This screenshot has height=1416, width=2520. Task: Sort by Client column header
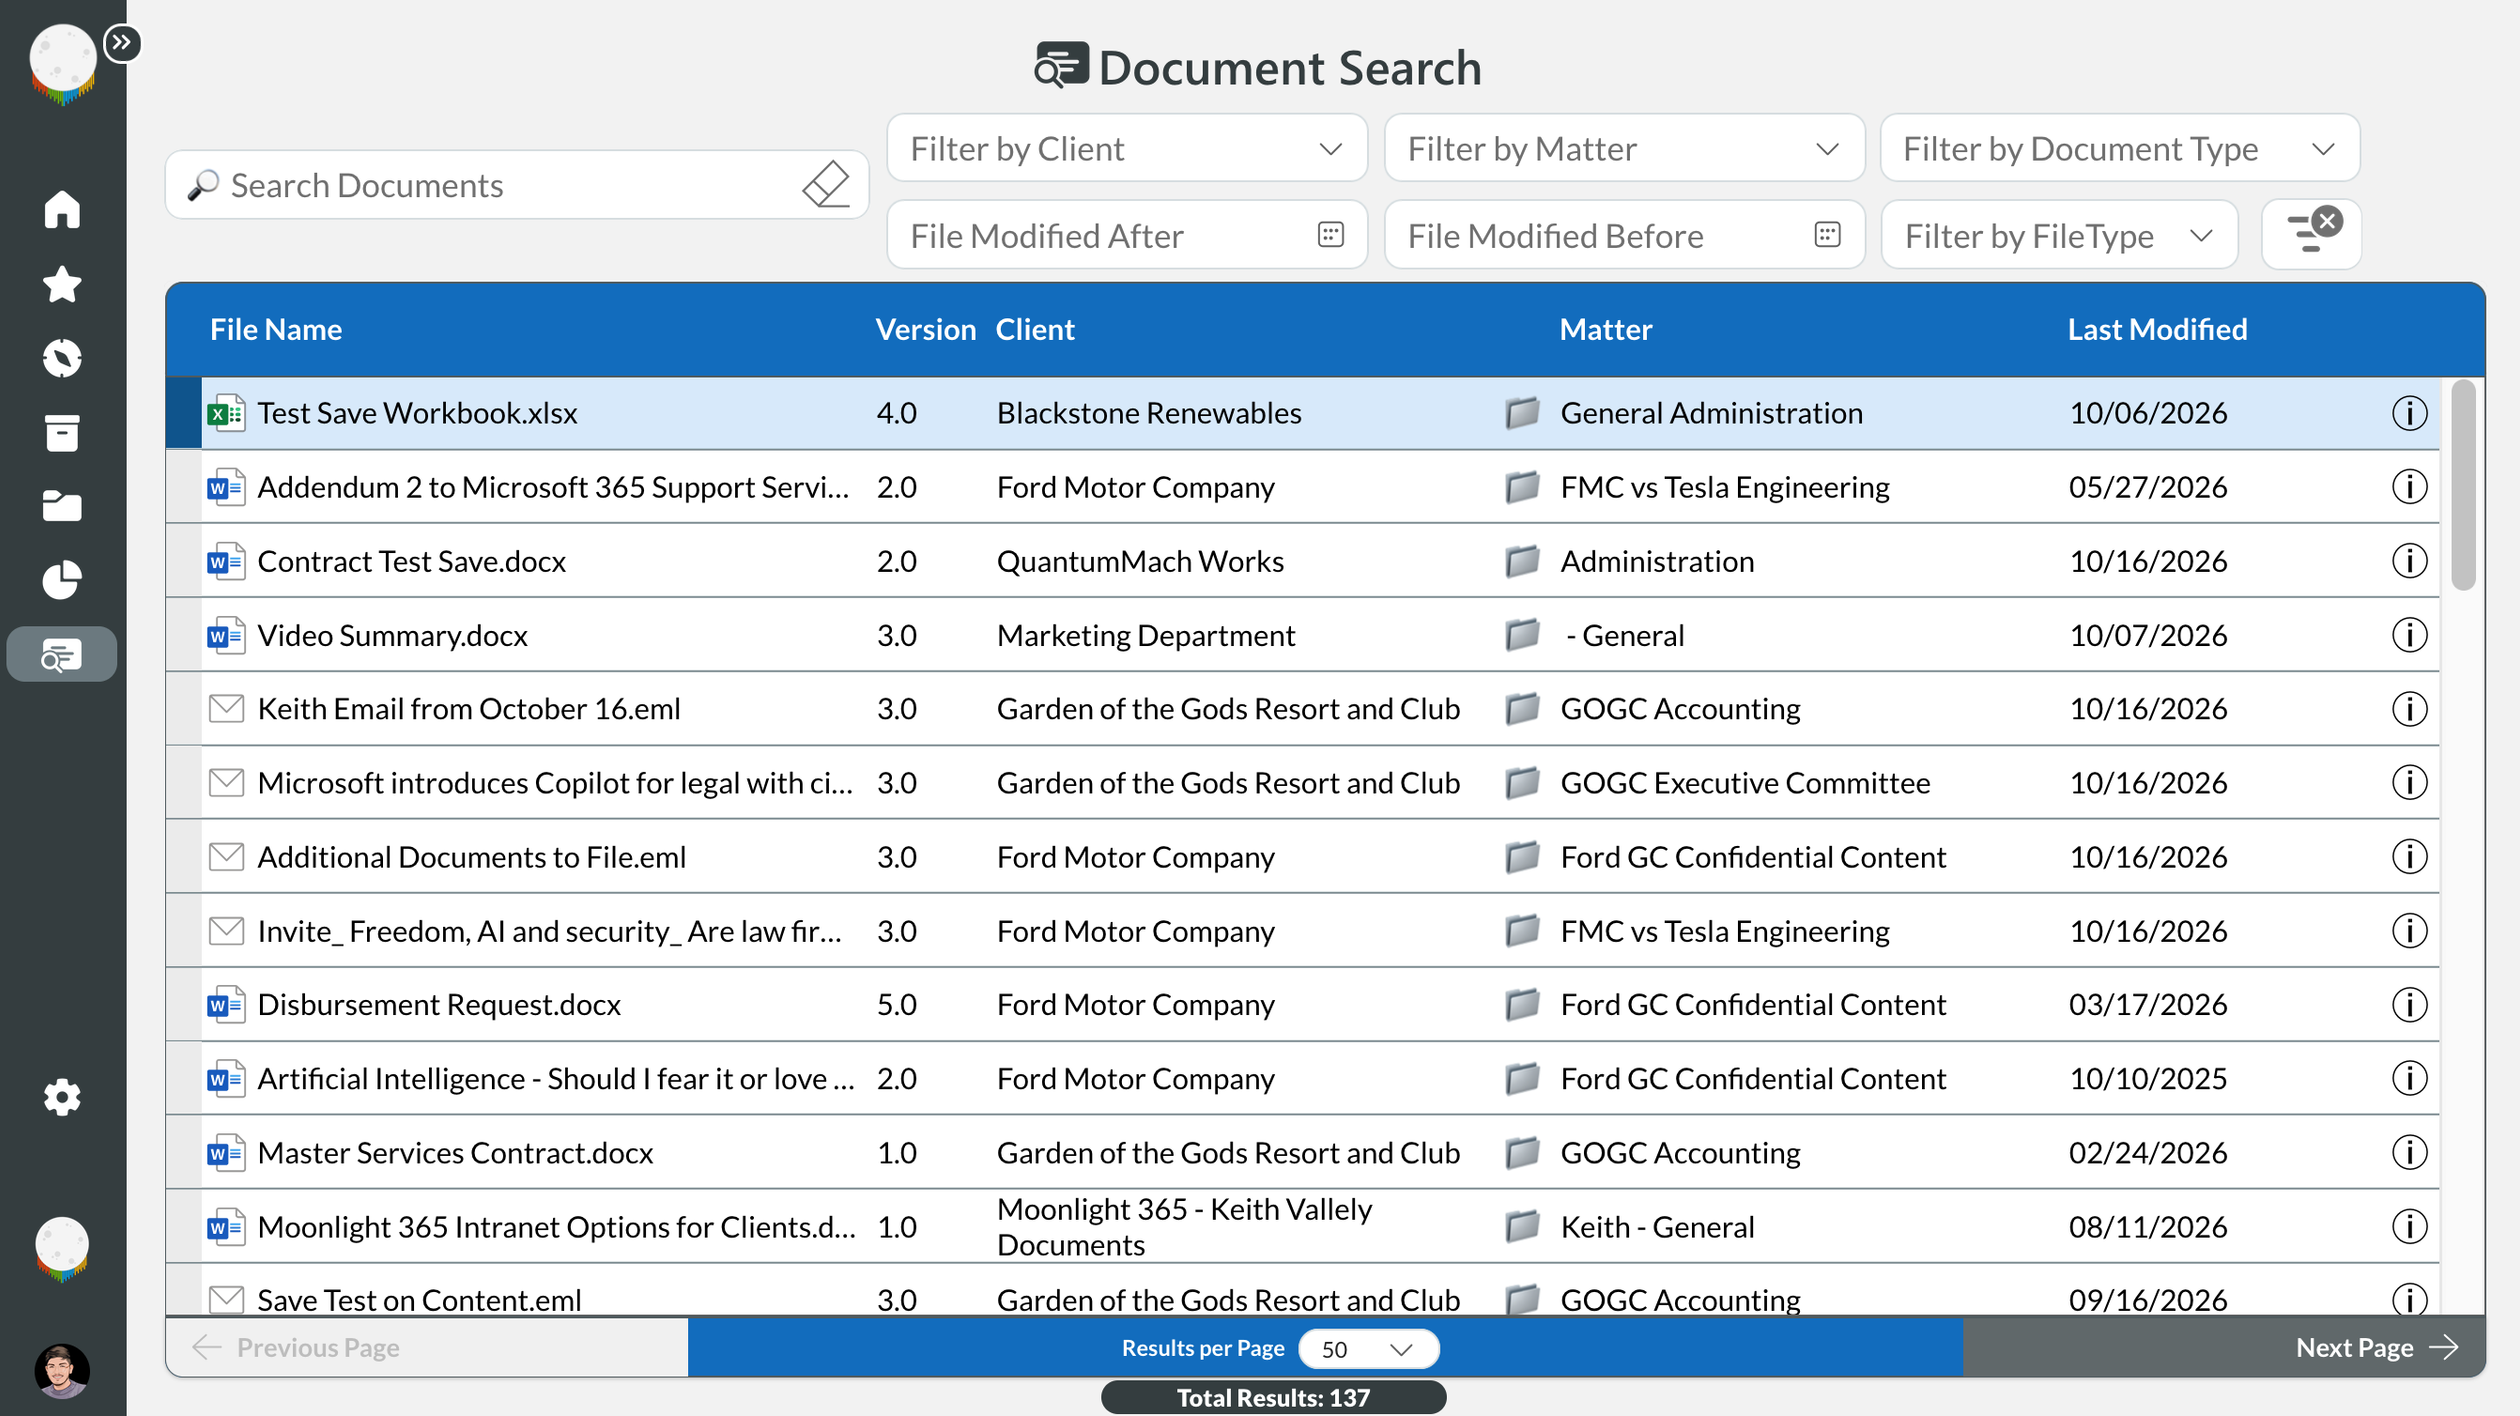pyautogui.click(x=1035, y=329)
